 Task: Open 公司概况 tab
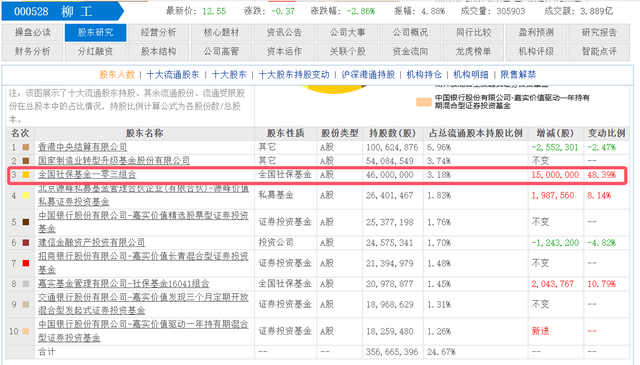[410, 33]
